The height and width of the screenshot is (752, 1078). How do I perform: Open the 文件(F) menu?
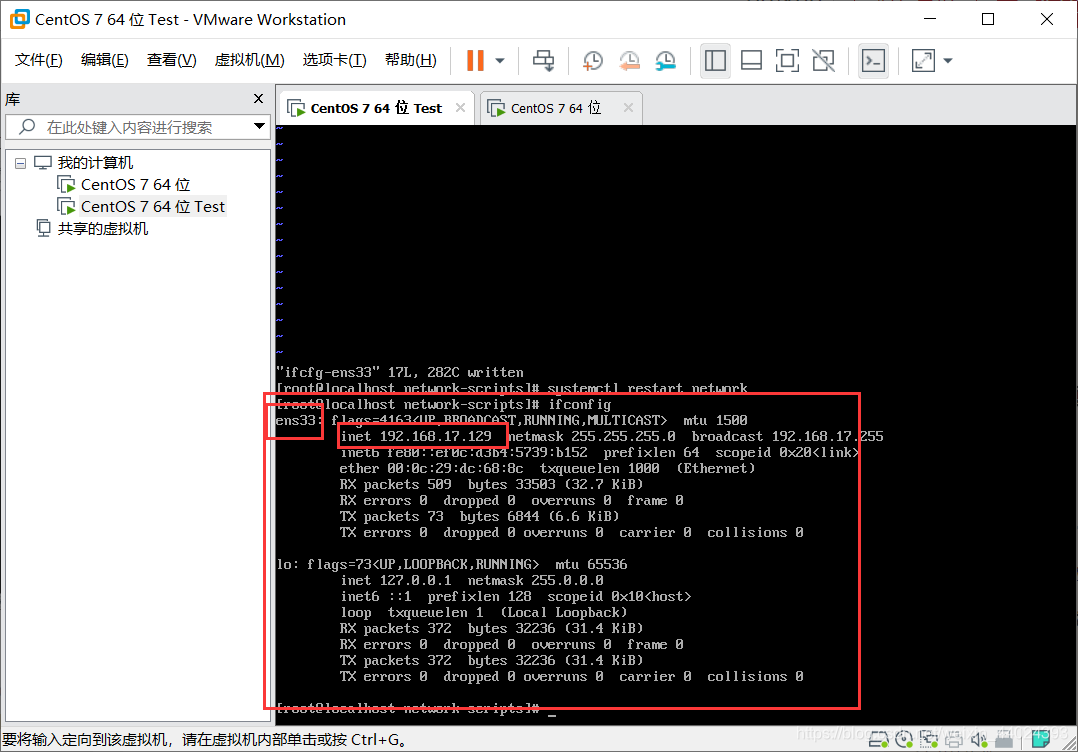point(38,60)
